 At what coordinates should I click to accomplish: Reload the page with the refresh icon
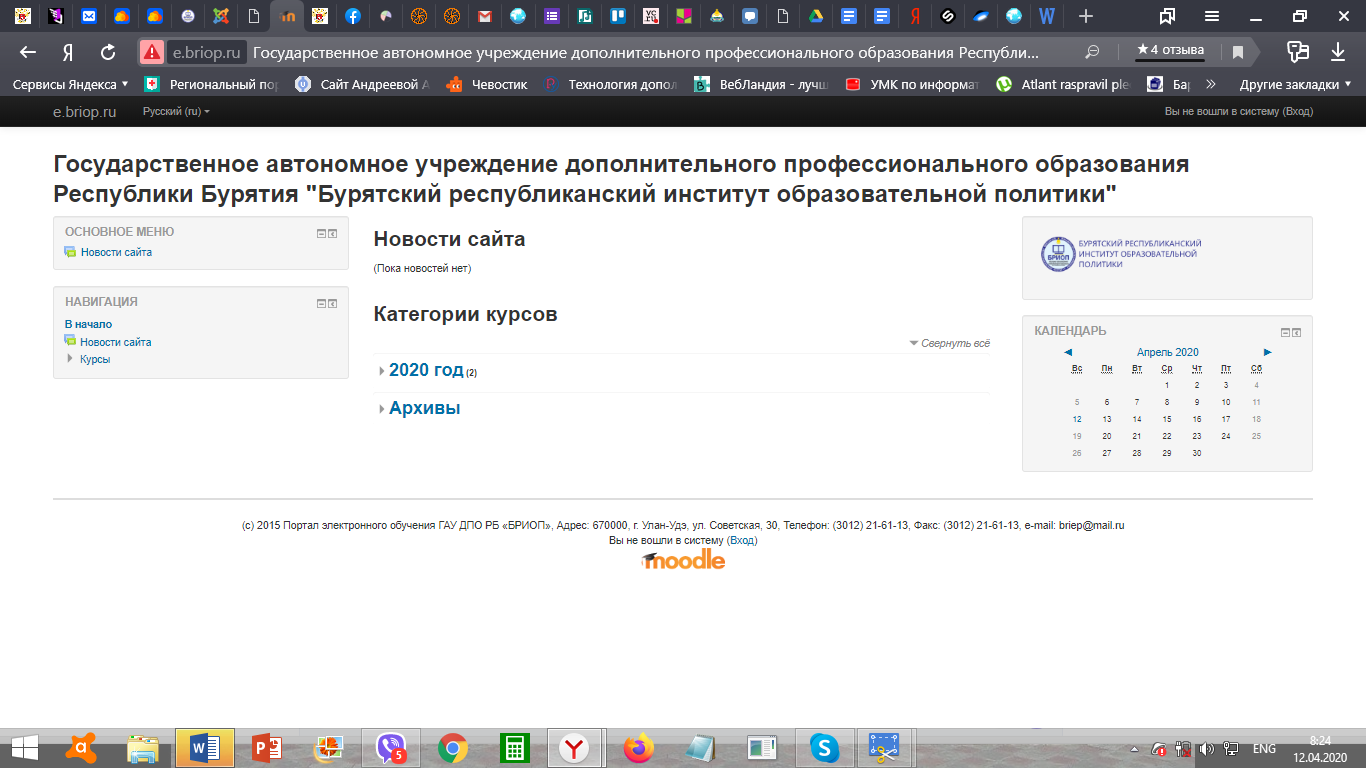(108, 52)
